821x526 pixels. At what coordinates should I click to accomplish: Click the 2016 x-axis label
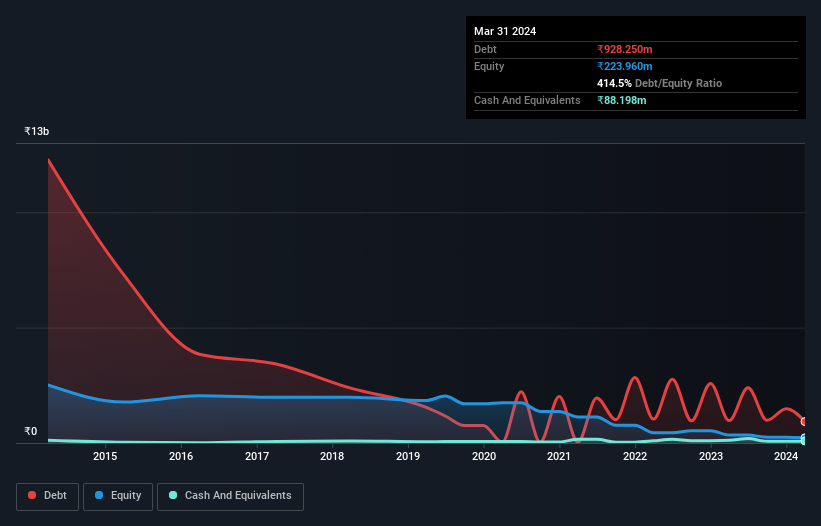(x=181, y=456)
